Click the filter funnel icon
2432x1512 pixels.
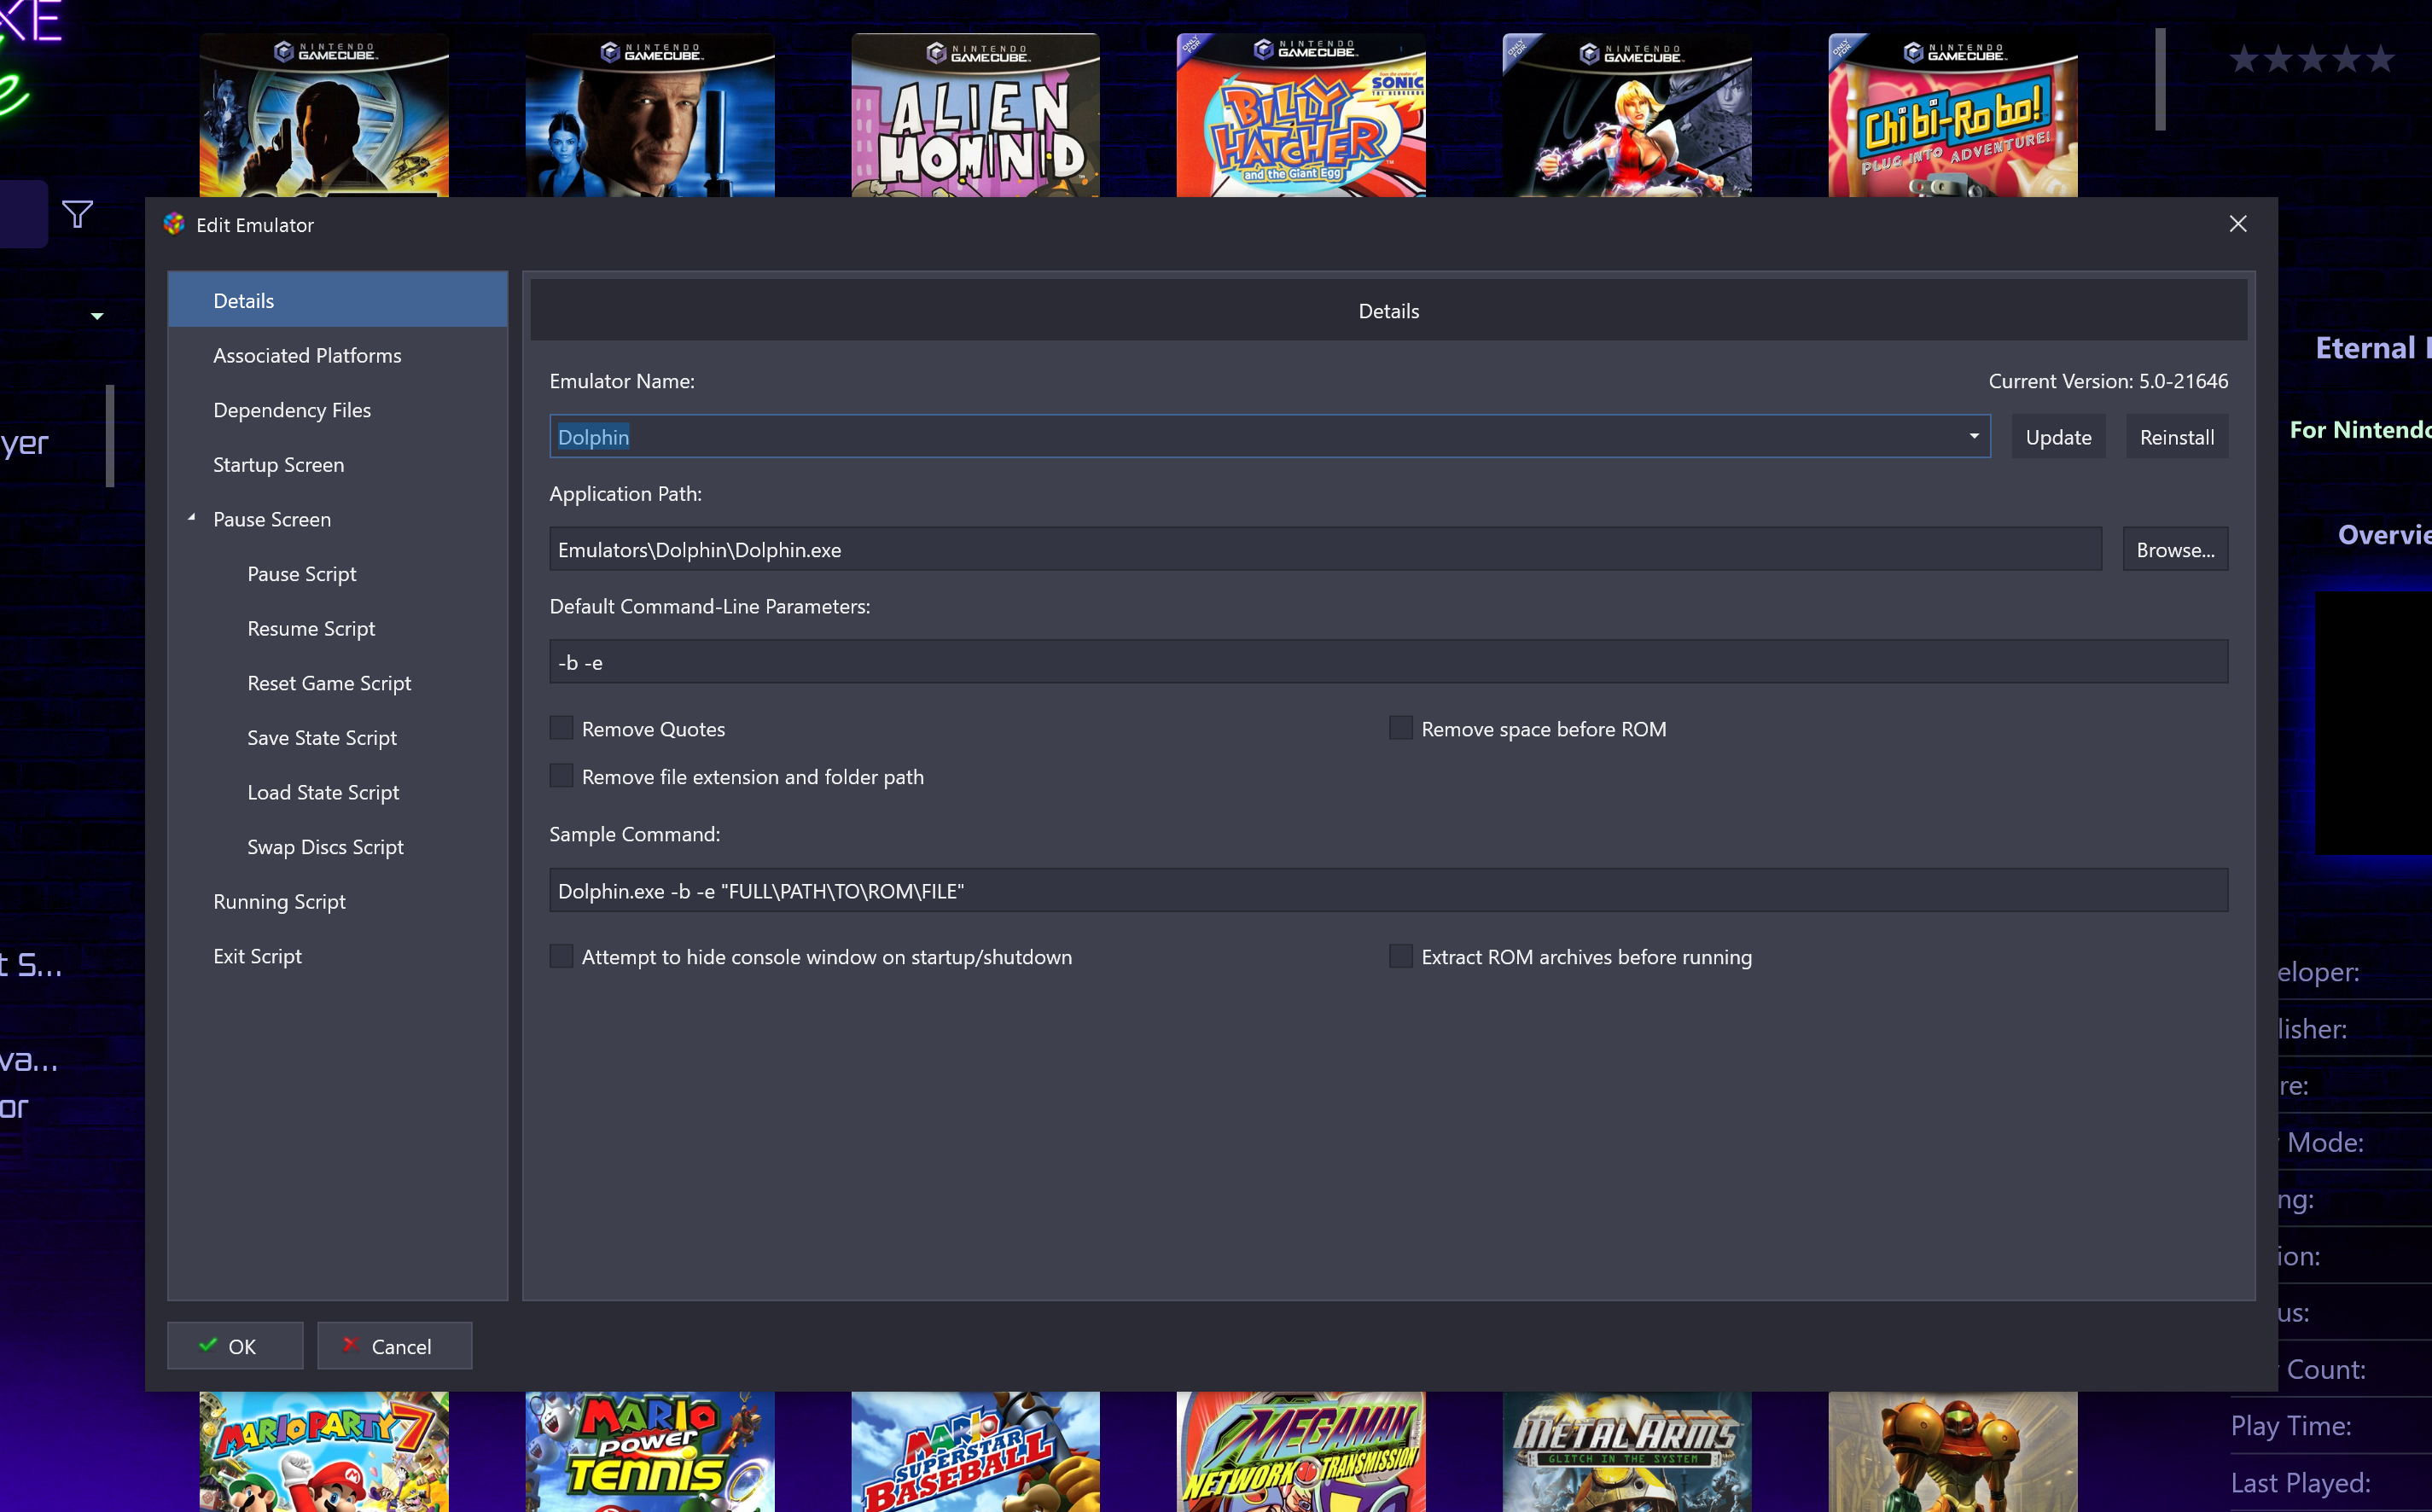(77, 214)
